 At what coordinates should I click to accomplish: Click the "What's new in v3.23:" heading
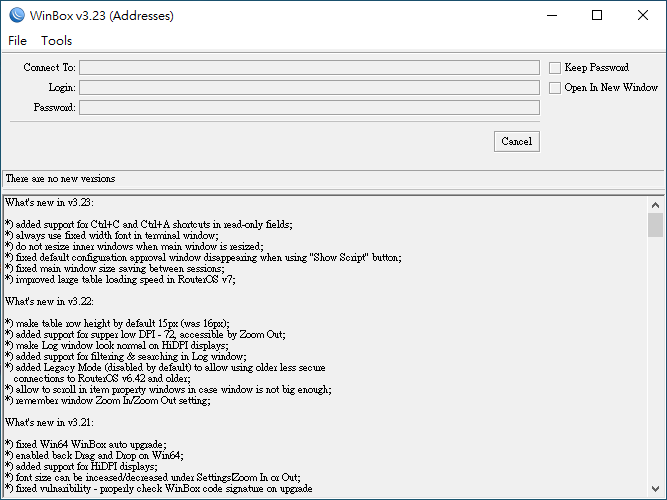pyautogui.click(x=49, y=203)
